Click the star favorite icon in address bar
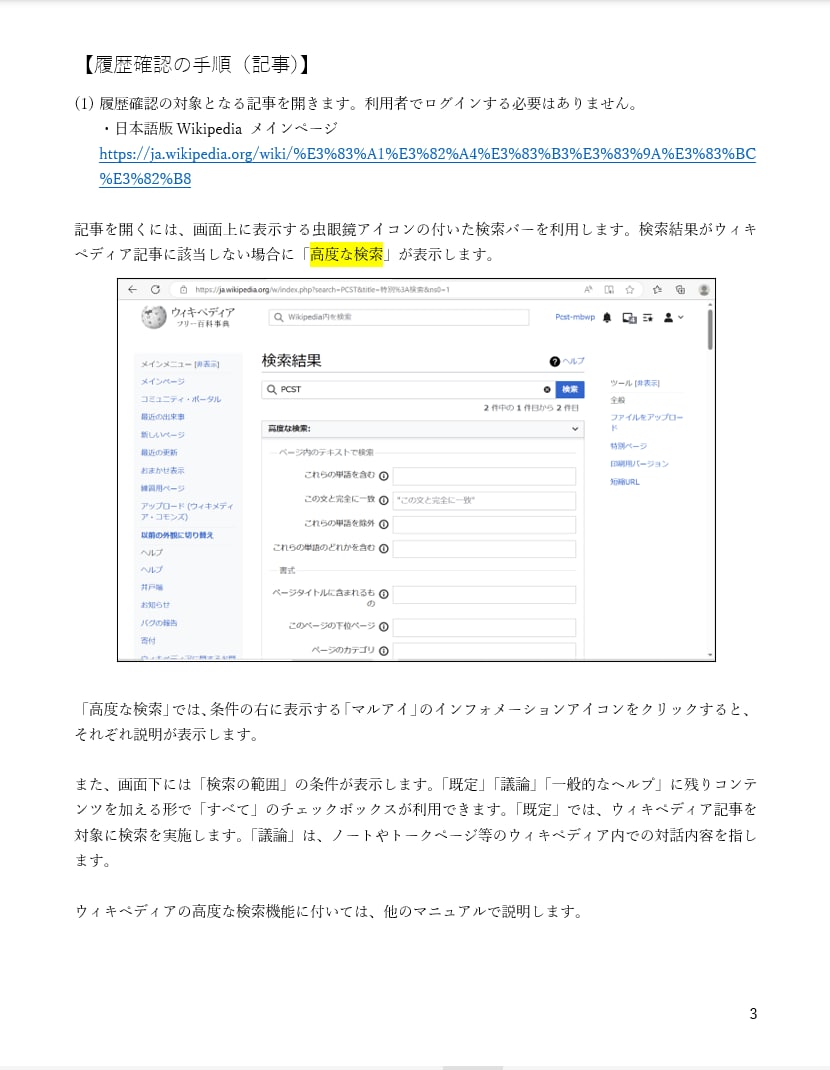 click(630, 289)
